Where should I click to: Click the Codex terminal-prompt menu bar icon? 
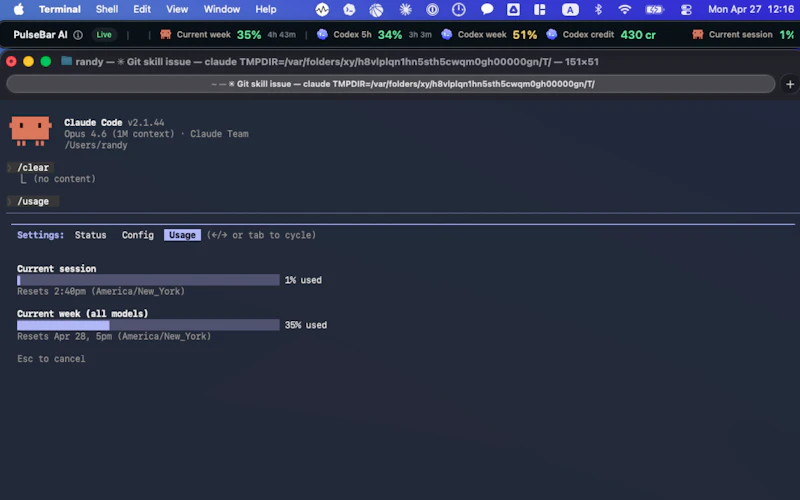tap(349, 9)
